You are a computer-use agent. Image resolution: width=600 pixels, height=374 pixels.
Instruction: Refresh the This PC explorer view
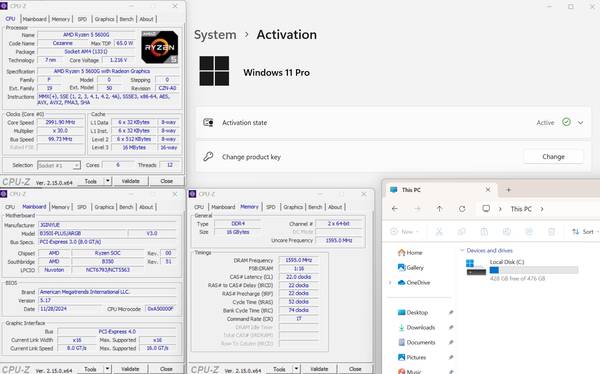click(462, 209)
